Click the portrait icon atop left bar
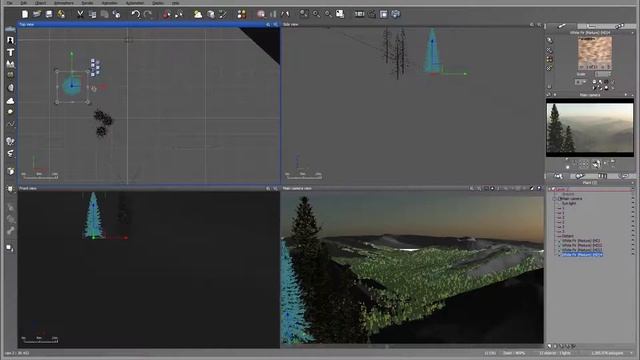Screen dimensions: 640x360 [10, 40]
